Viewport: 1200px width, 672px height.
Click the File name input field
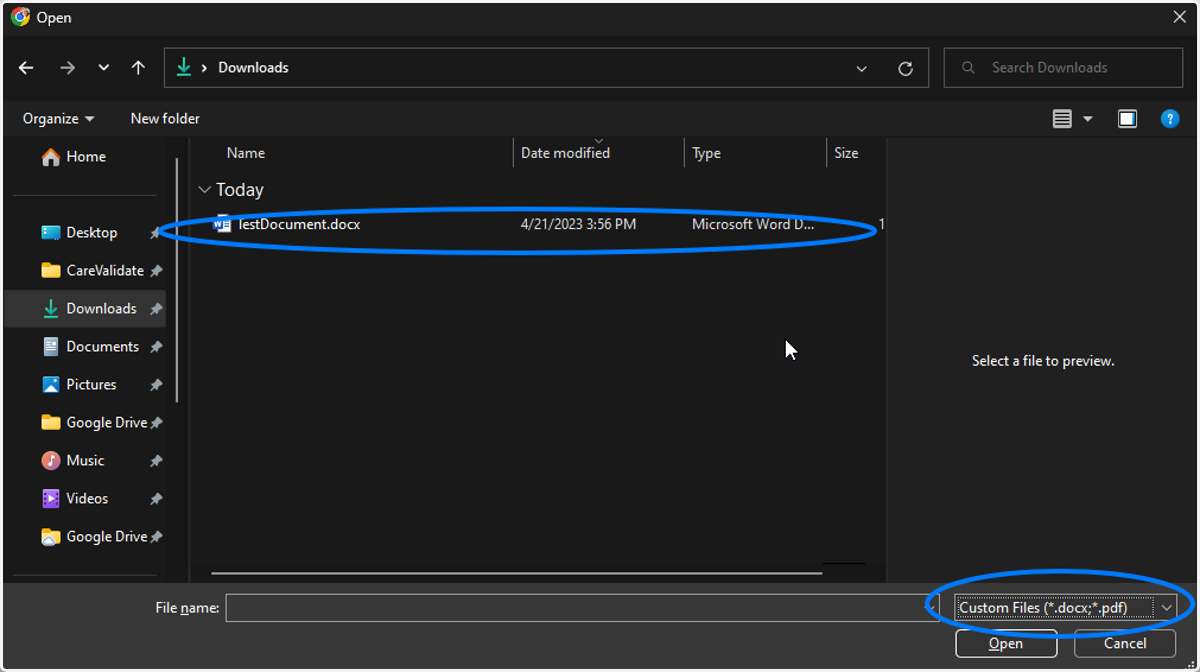(x=582, y=608)
